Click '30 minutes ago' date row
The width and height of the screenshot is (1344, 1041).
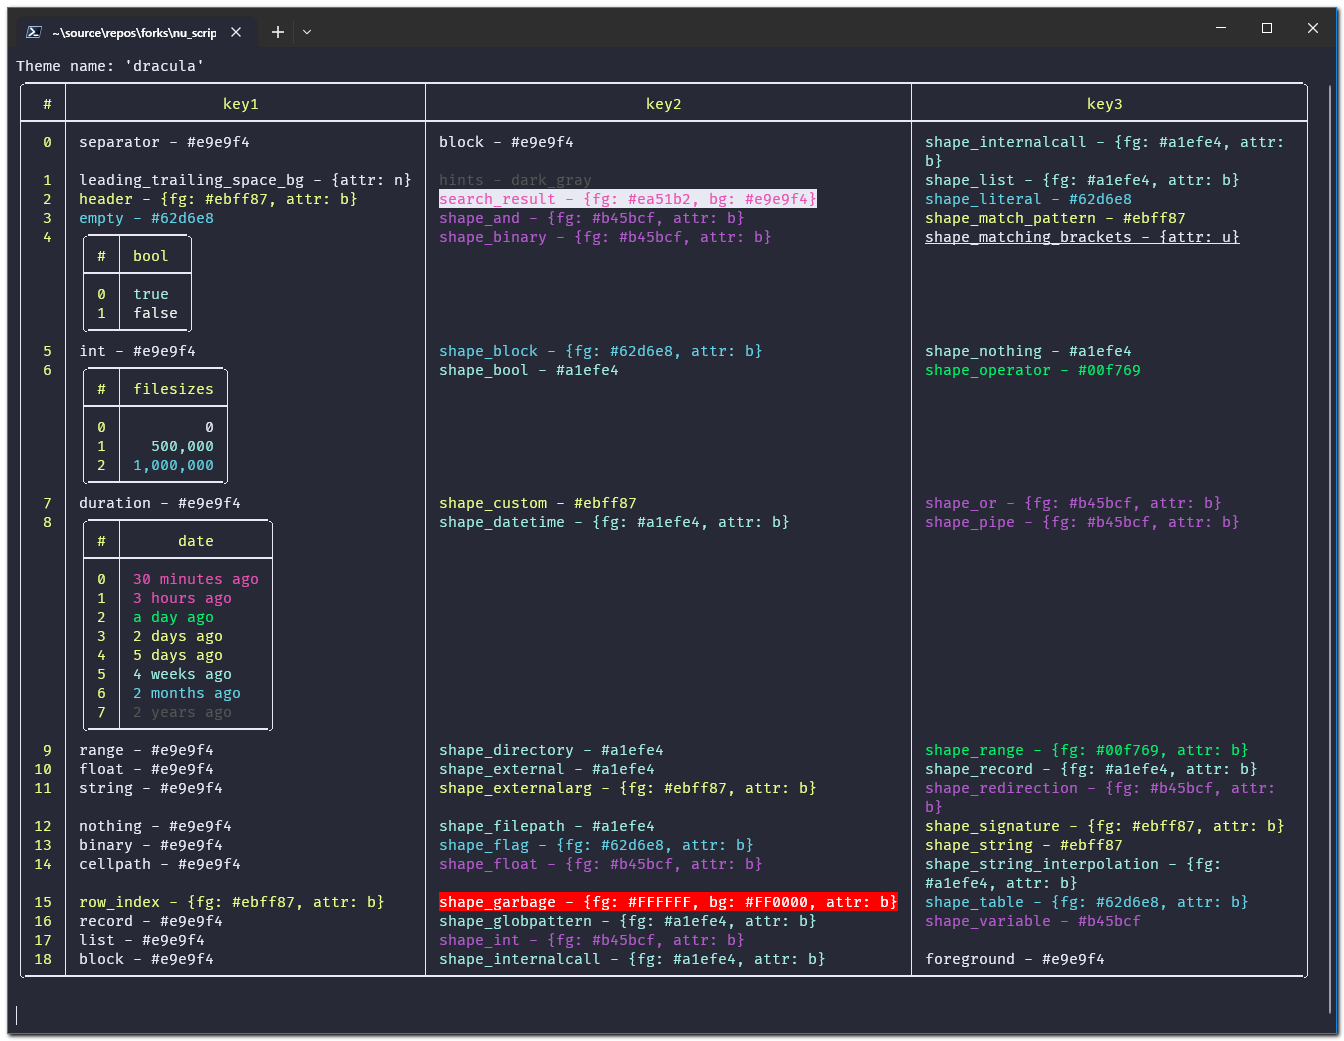click(x=196, y=579)
